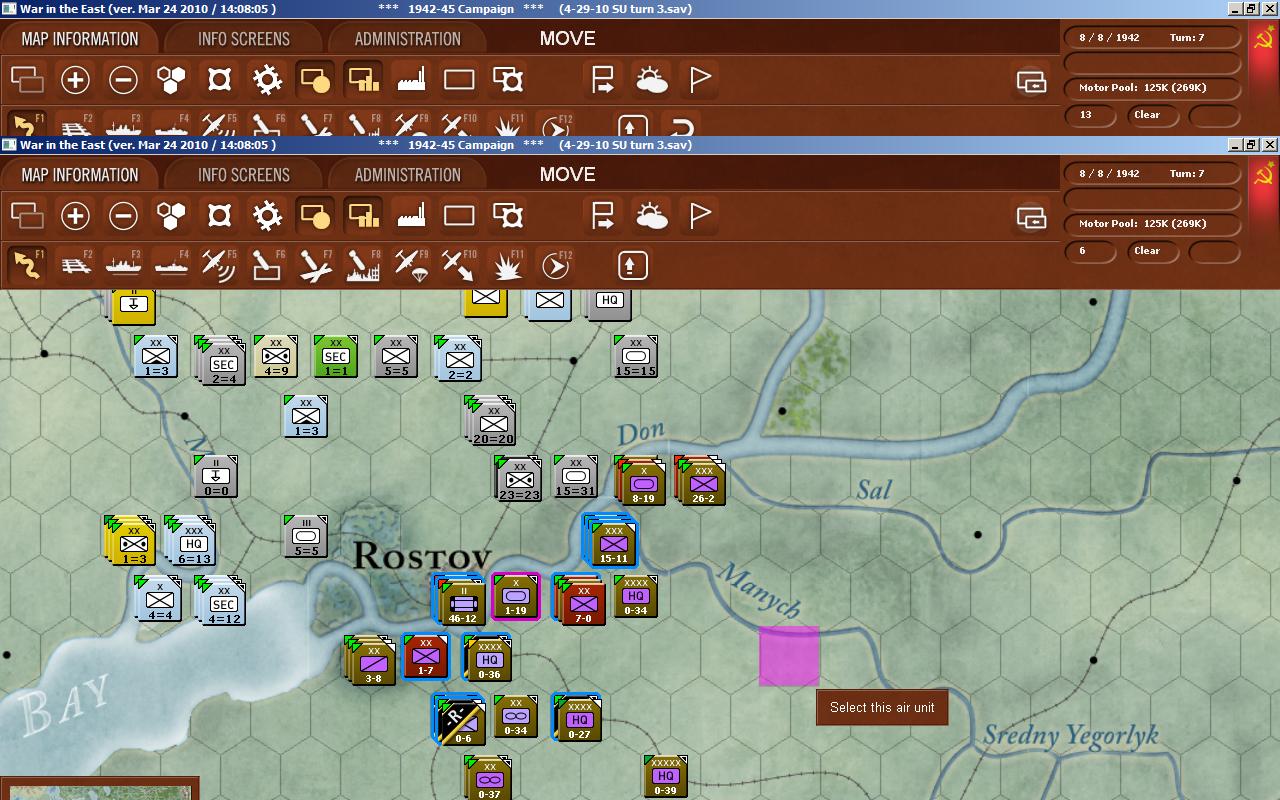The width and height of the screenshot is (1280, 800).
Task: Select the 6=13 corps HQ unit
Action: (191, 540)
